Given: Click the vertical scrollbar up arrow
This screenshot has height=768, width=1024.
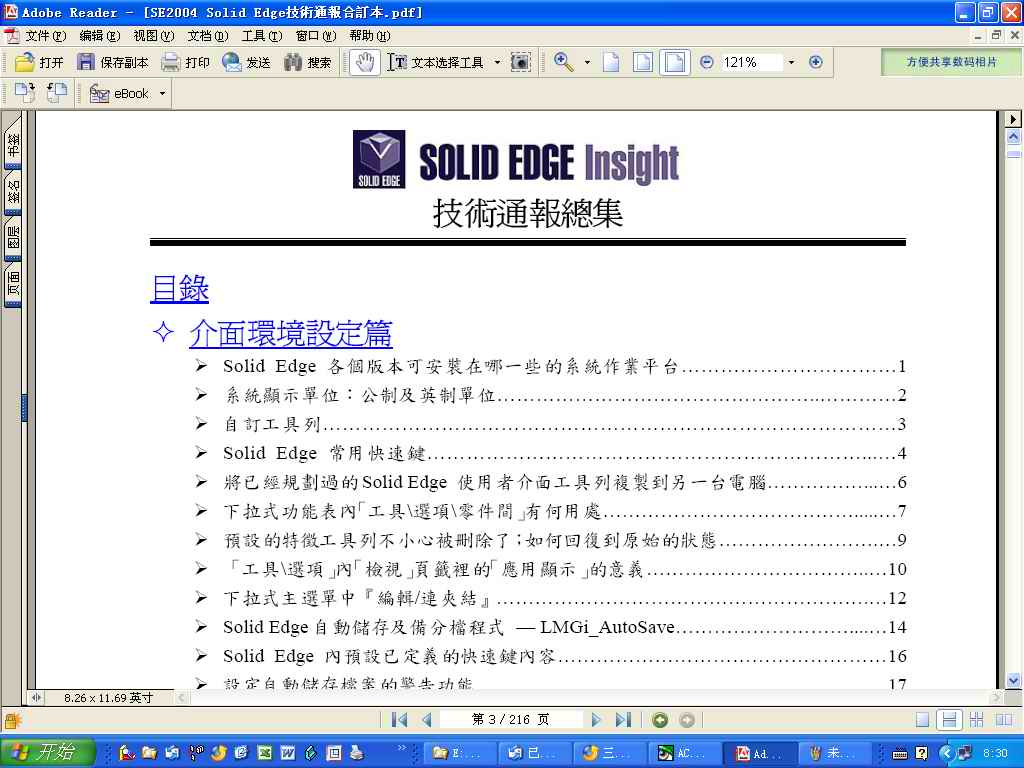Looking at the screenshot, I should click(1013, 136).
